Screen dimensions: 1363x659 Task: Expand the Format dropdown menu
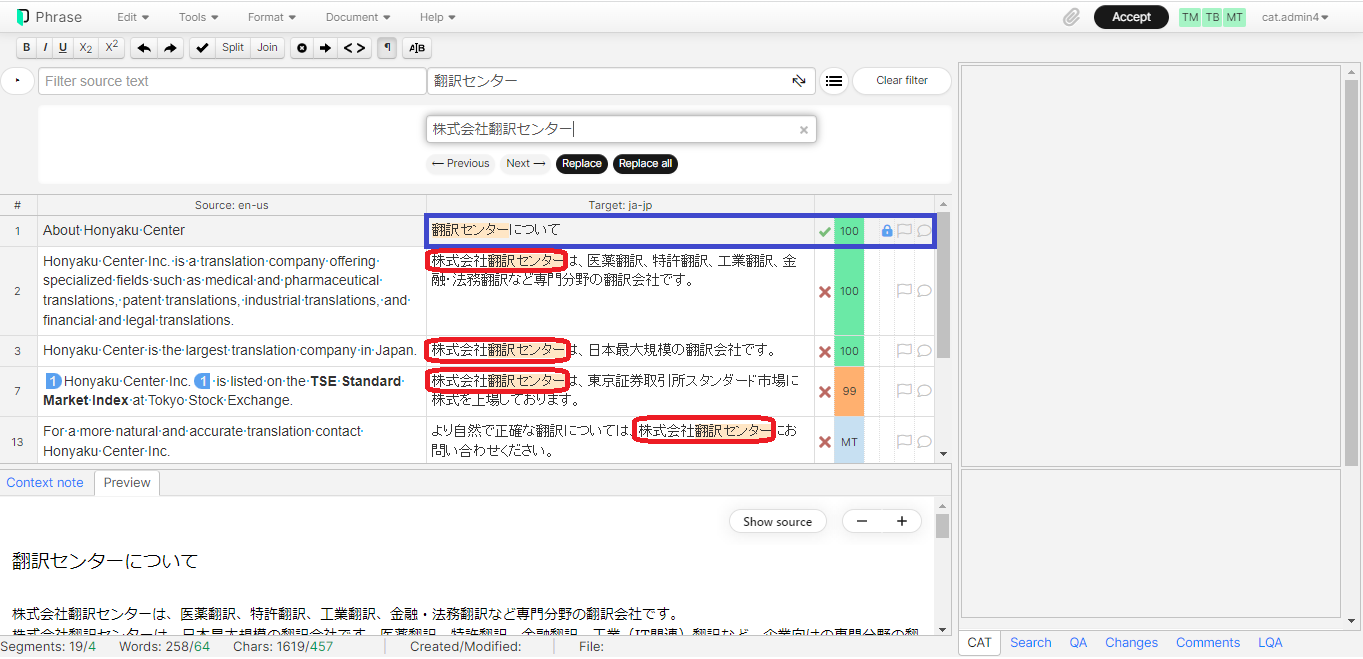point(271,17)
